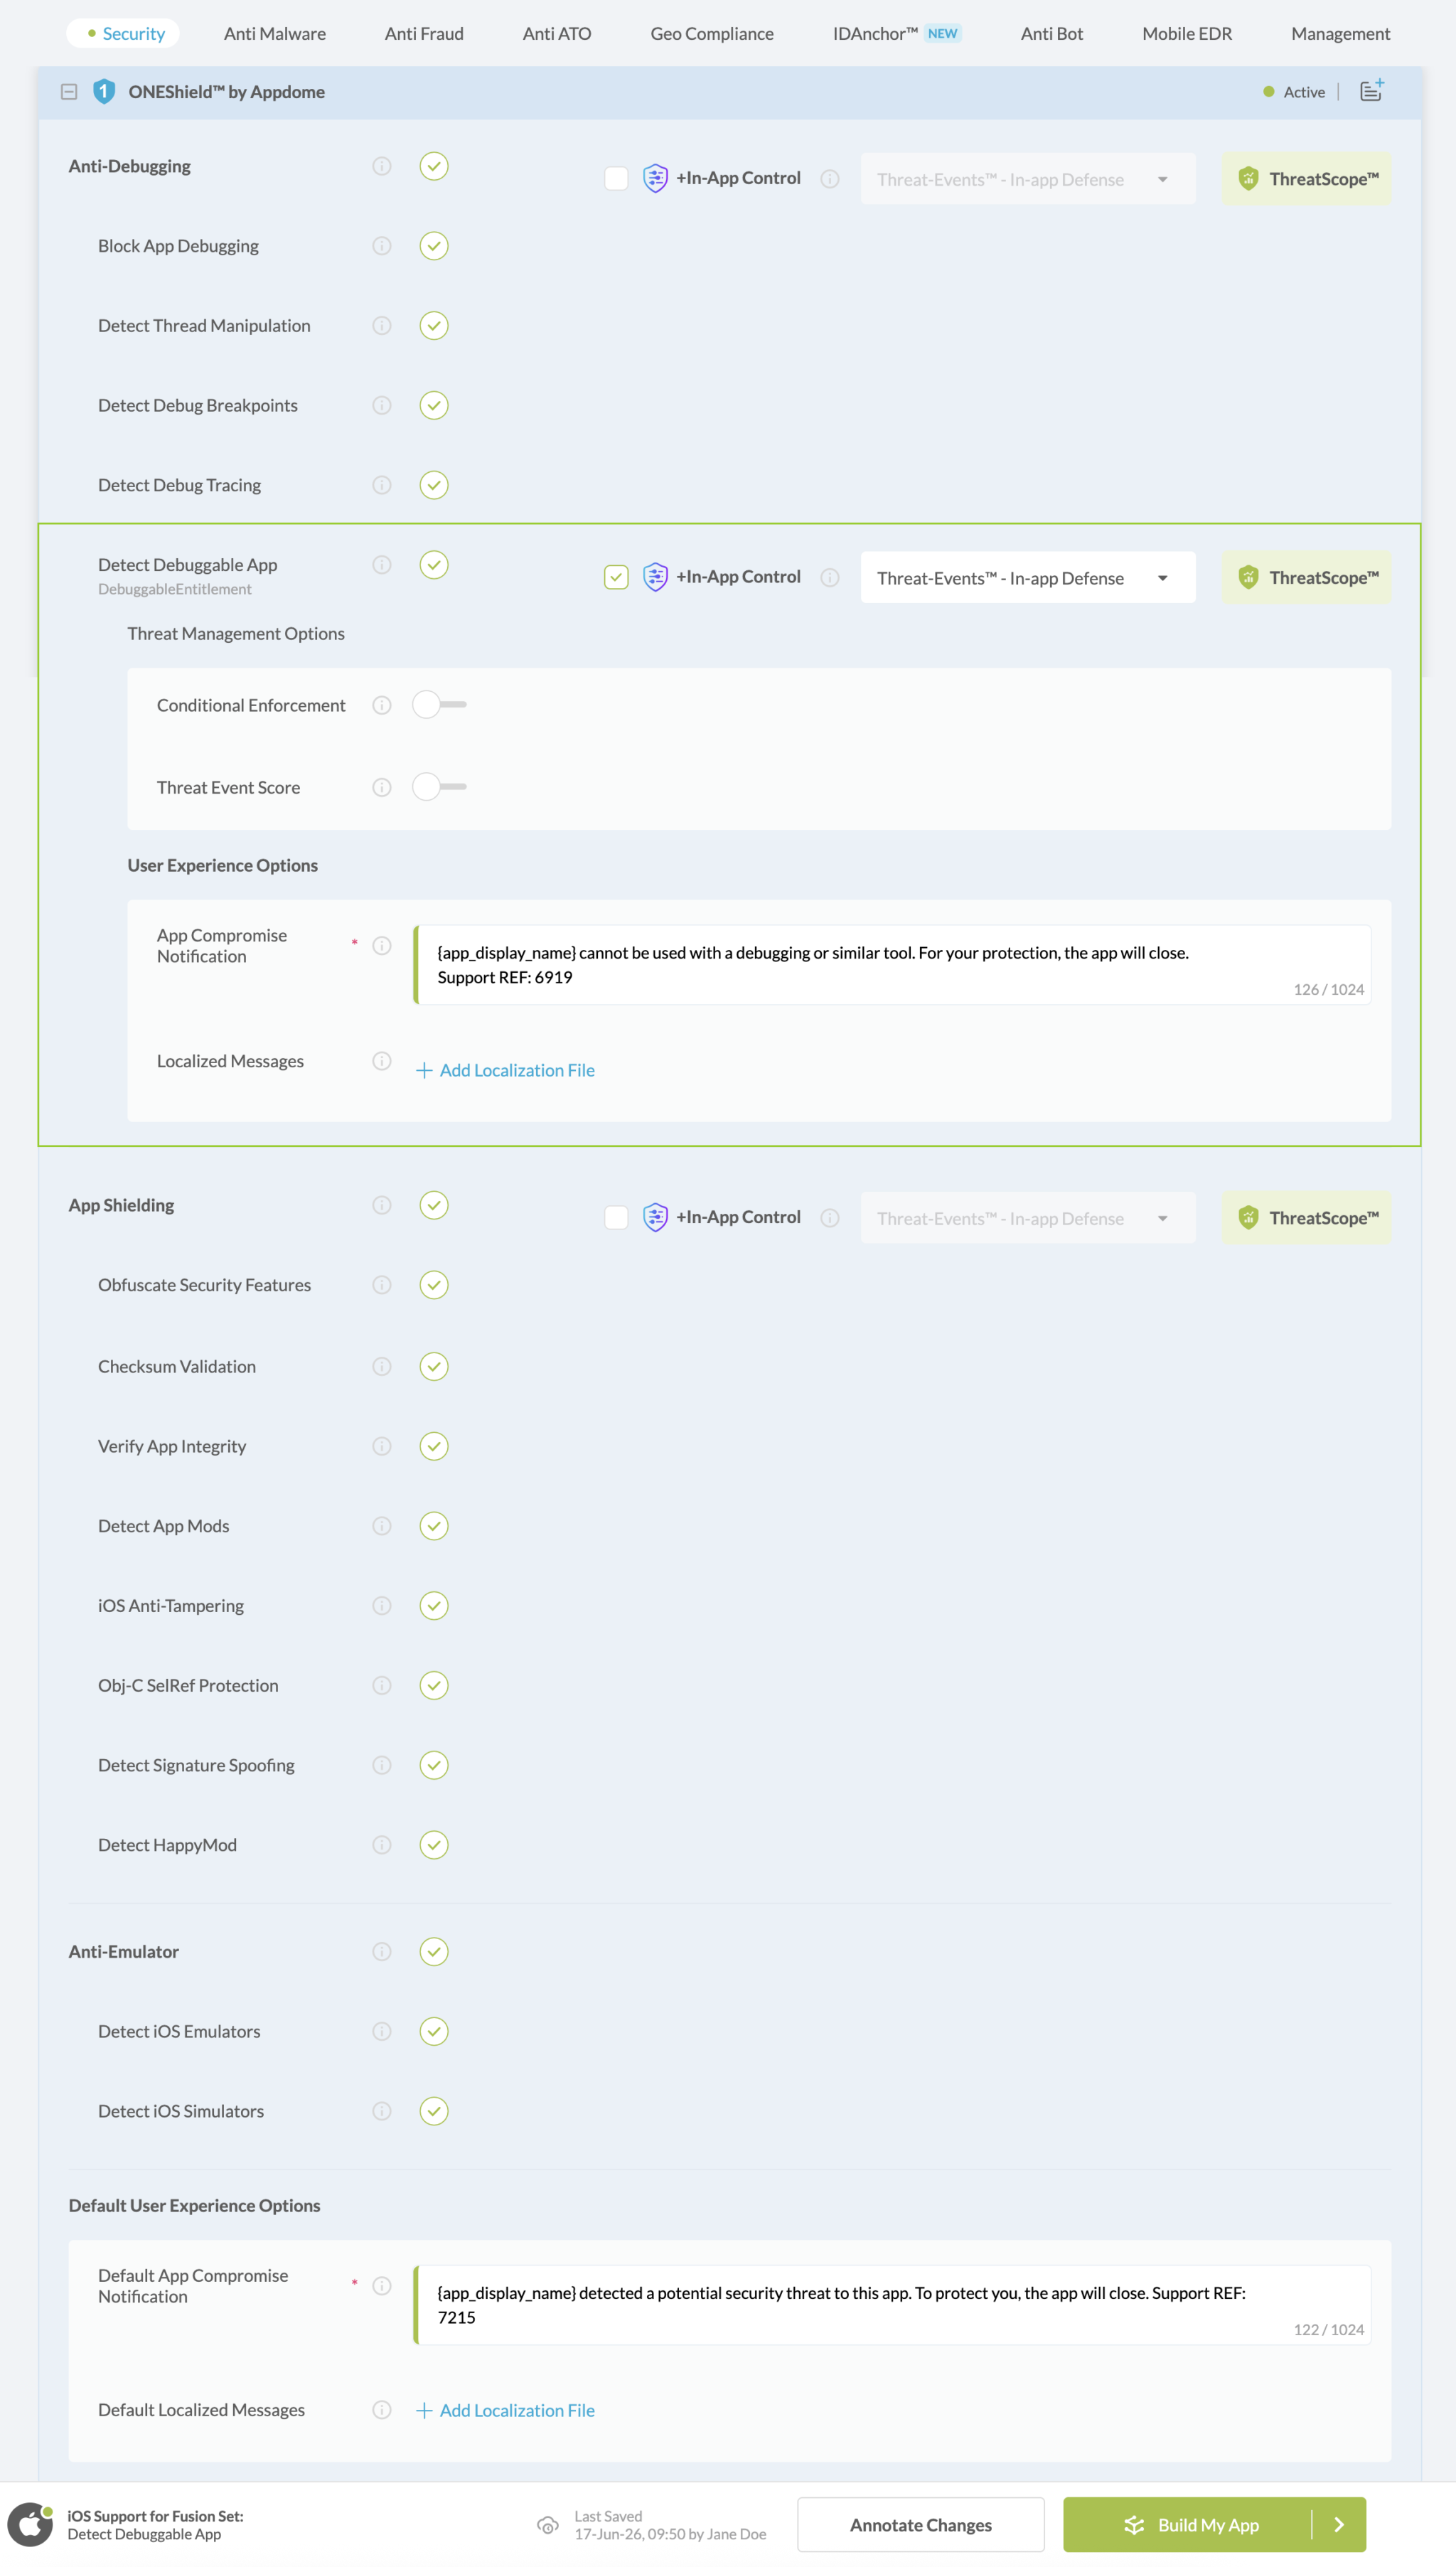Click the In-App Control info icon for App Shielding
1456x2567 pixels.
[830, 1218]
